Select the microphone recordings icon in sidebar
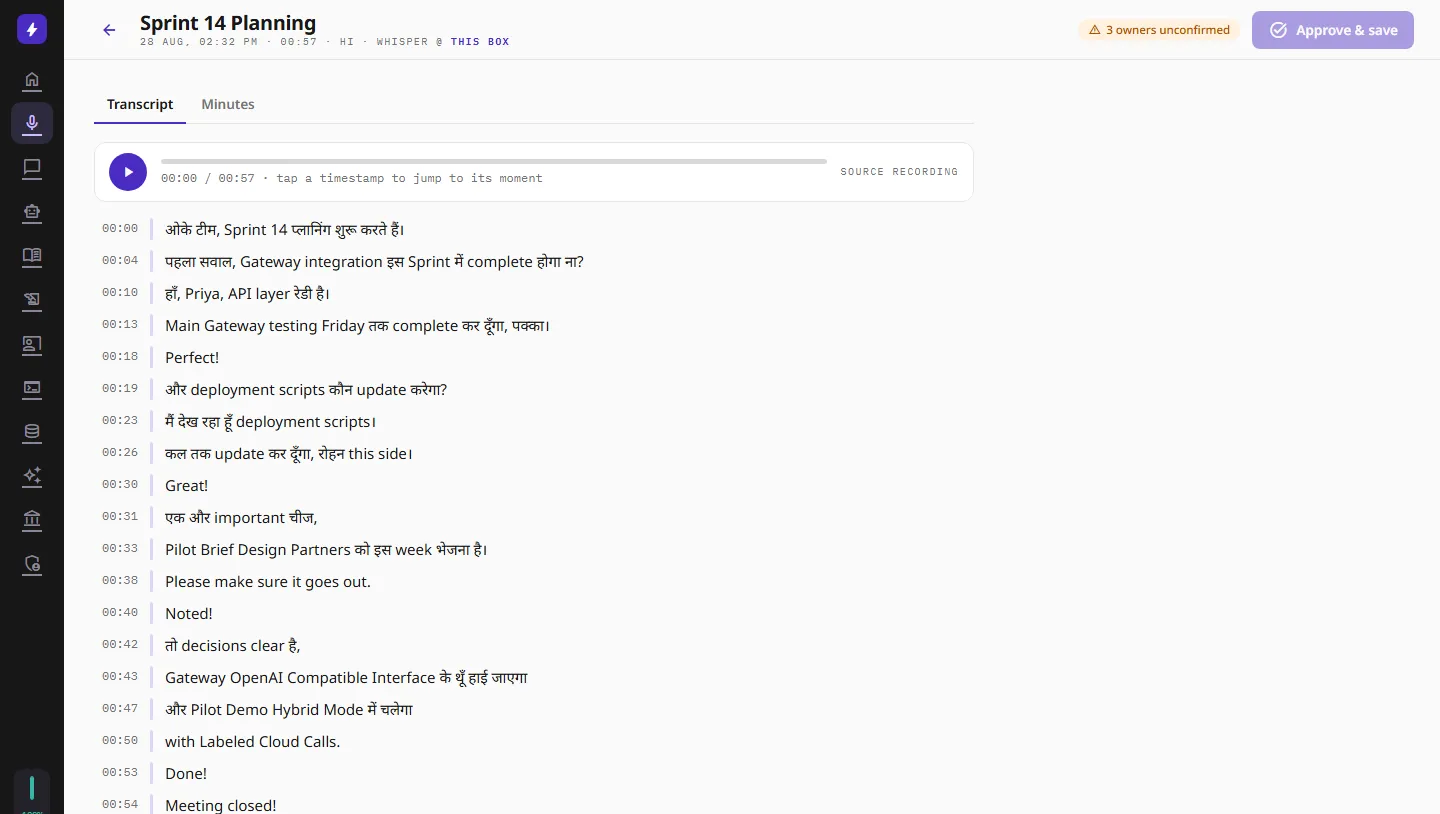The width and height of the screenshot is (1440, 814). pos(32,123)
